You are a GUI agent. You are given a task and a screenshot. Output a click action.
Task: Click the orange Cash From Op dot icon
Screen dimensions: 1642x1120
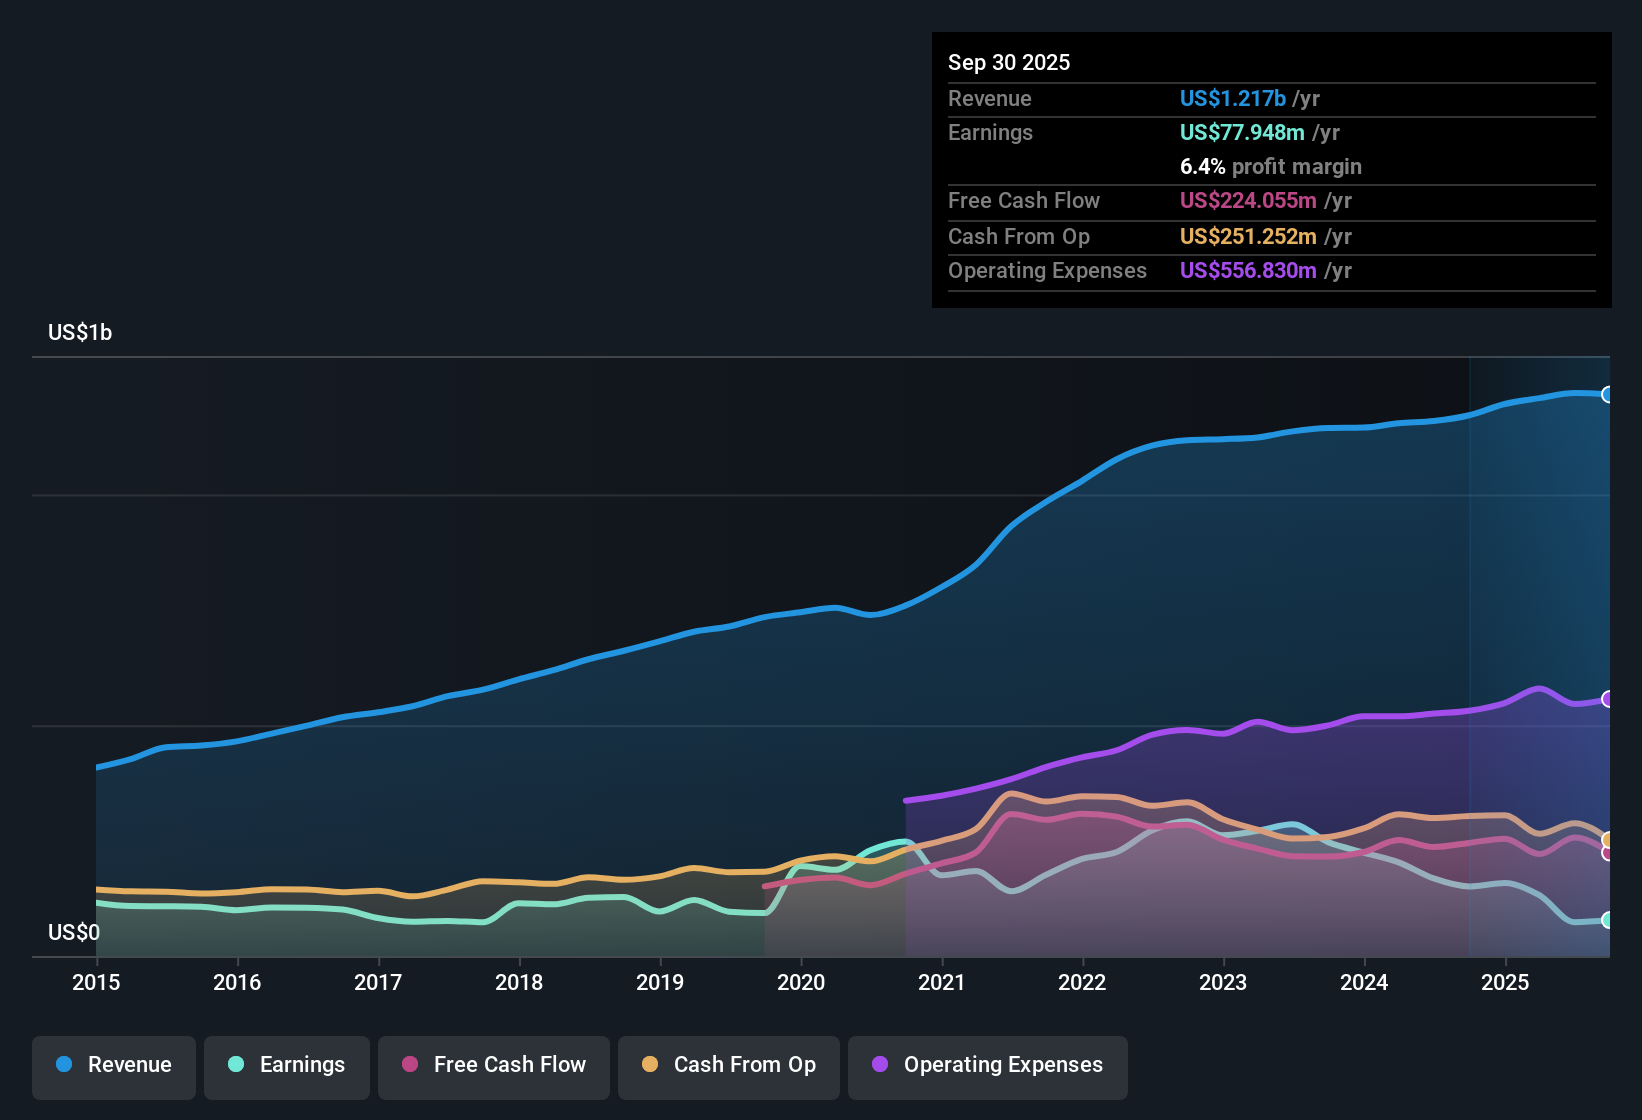point(650,1065)
